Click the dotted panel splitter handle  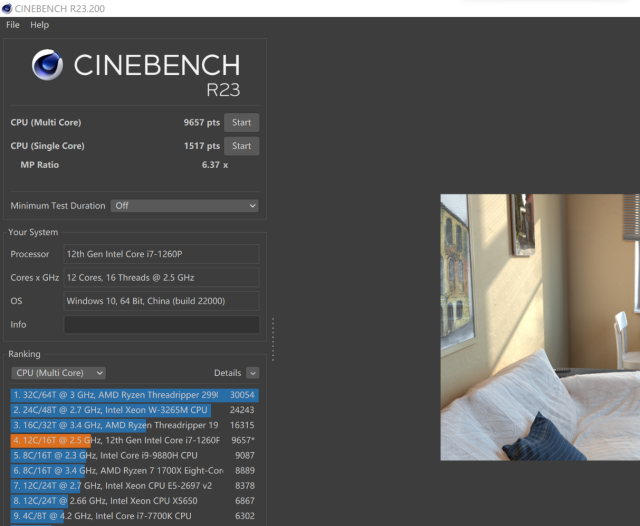pos(273,340)
